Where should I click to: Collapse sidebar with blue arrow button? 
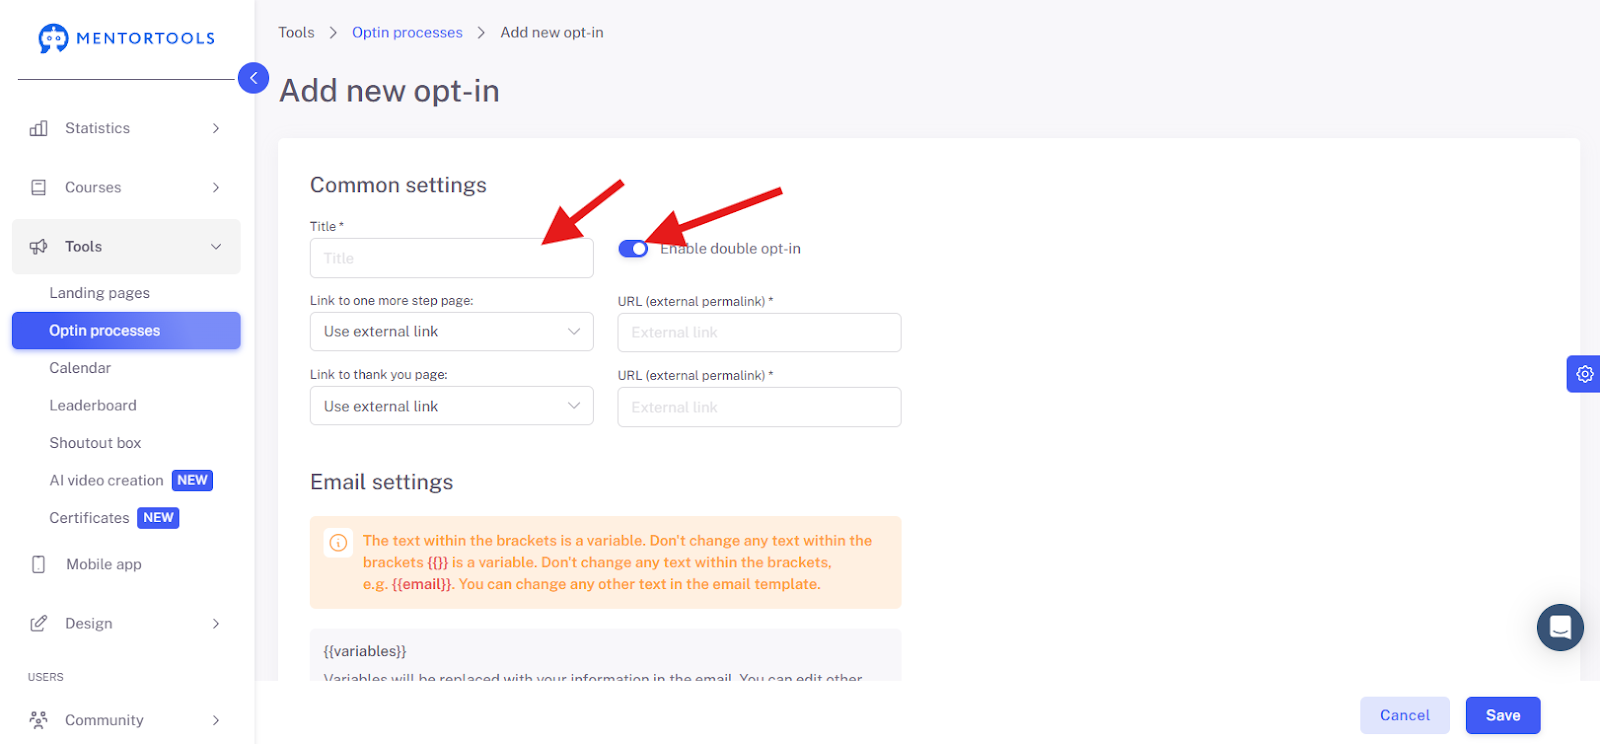pos(253,77)
